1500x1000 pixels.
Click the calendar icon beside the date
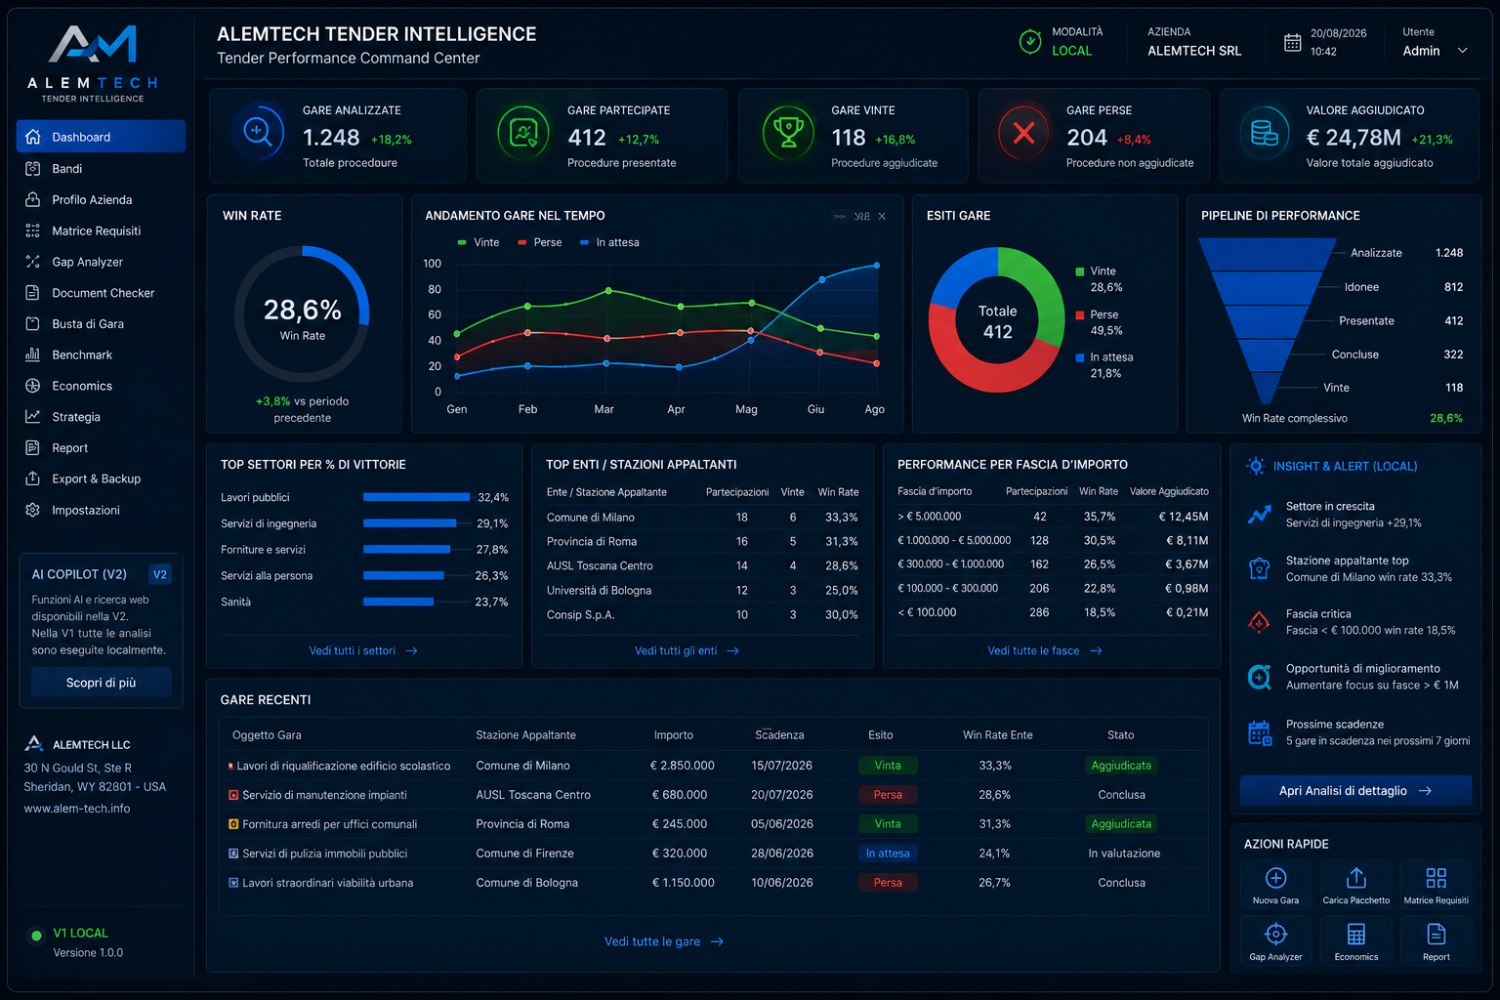pos(1292,42)
